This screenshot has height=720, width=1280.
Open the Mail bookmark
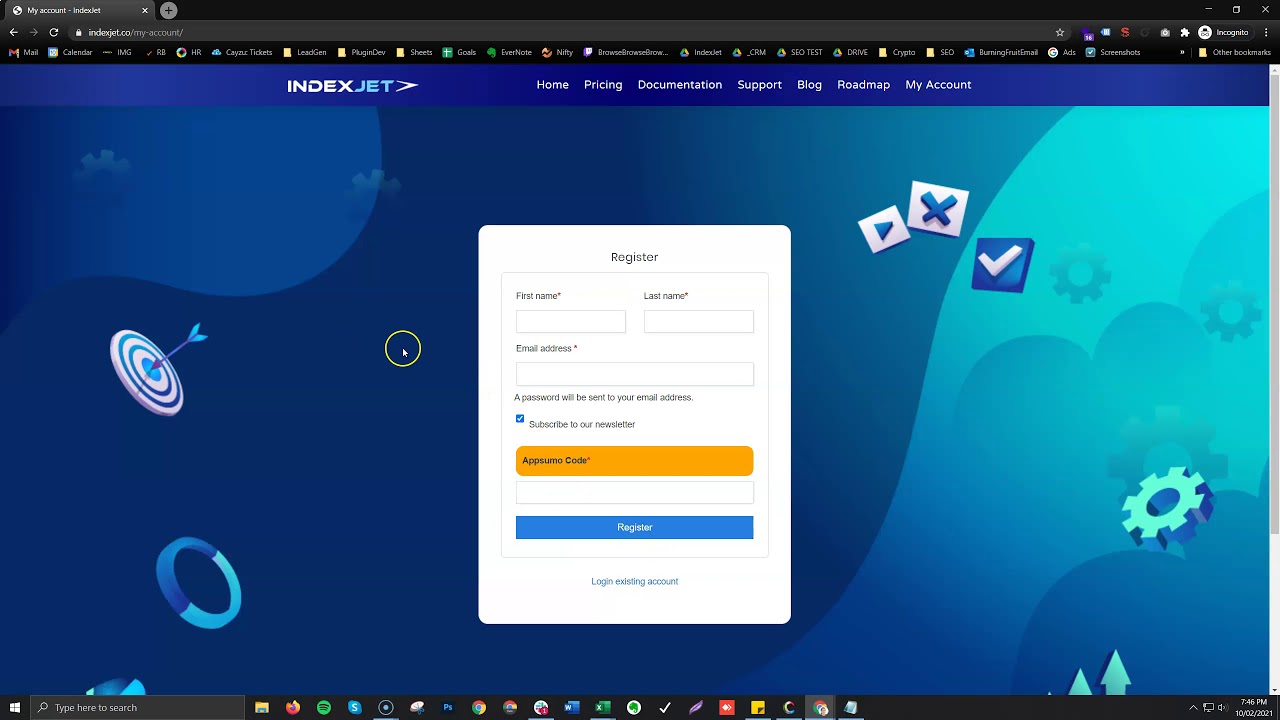click(x=24, y=52)
